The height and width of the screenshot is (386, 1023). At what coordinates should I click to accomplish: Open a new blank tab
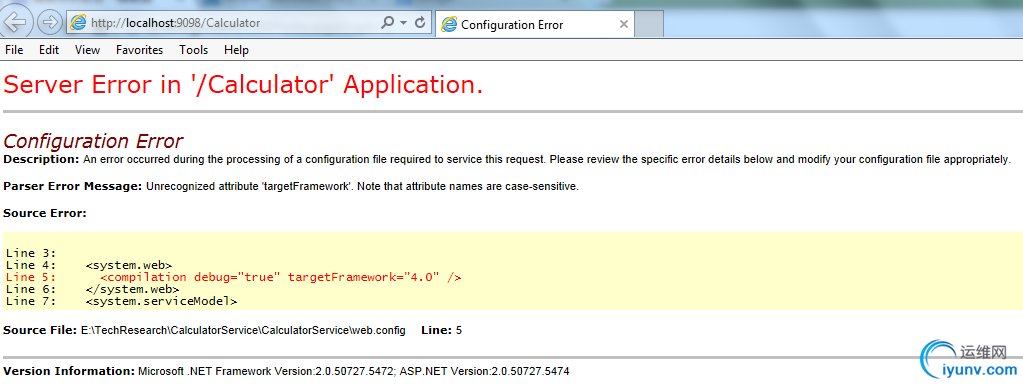click(x=649, y=25)
